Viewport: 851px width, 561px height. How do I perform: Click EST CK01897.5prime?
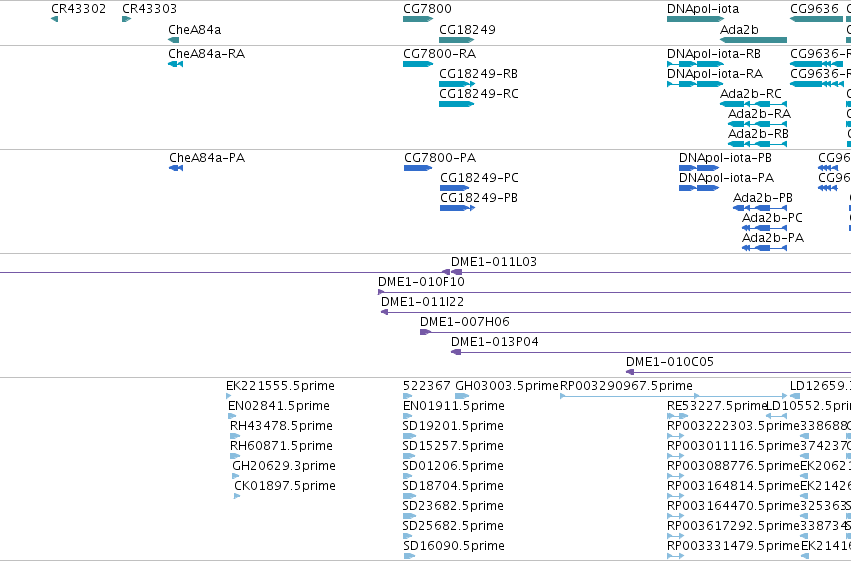(237, 496)
